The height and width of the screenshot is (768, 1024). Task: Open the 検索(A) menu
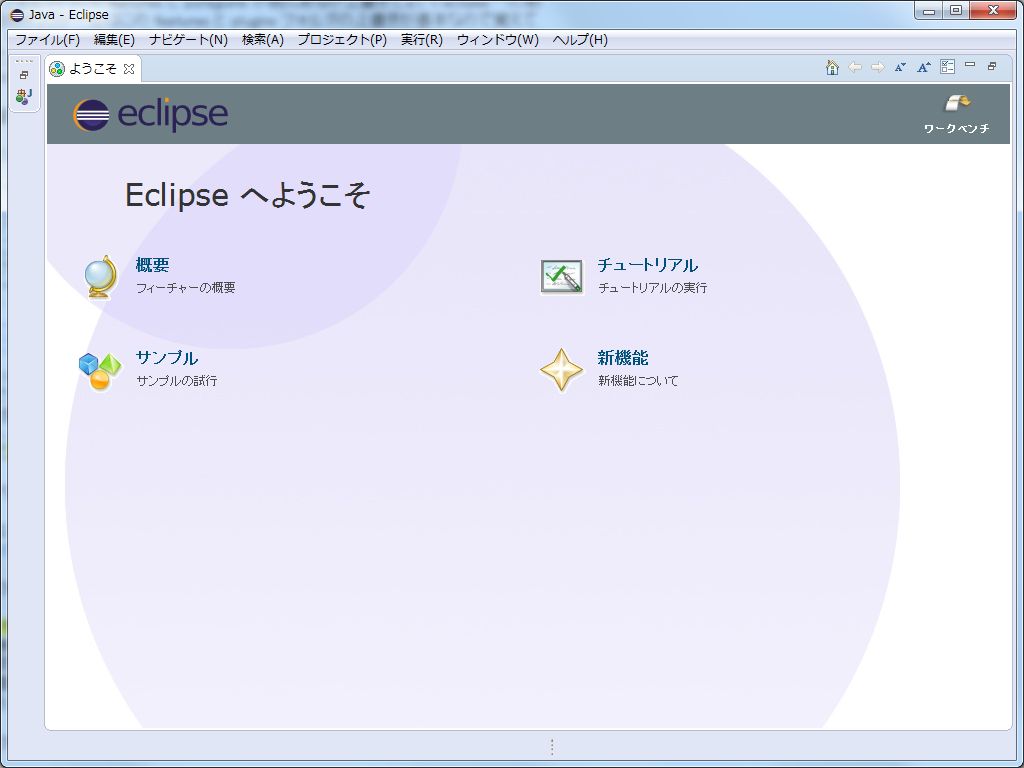263,40
